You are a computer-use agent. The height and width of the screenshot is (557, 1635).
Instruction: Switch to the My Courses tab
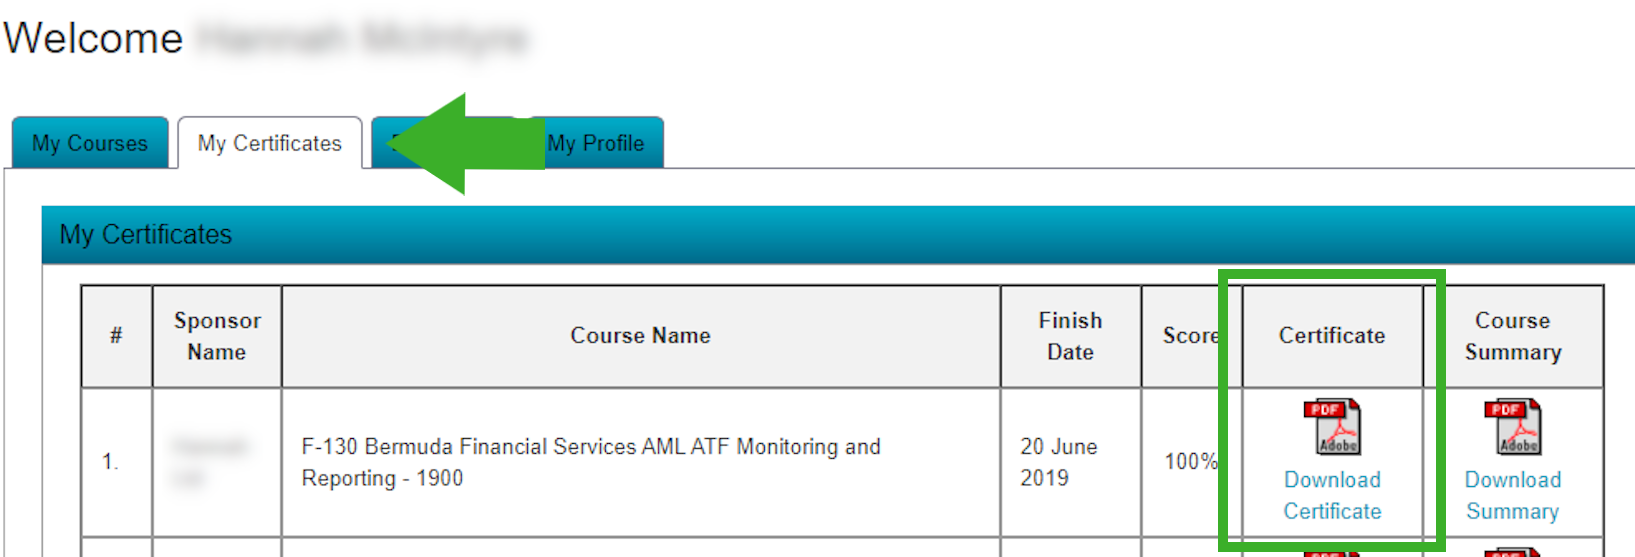(x=90, y=143)
